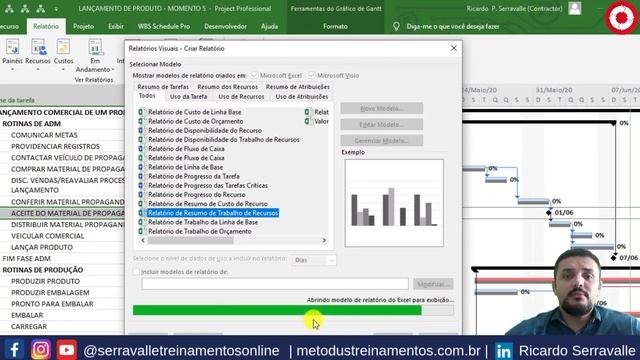Switch to Resumo dos Recursos tab
This screenshot has width=640, height=360.
(227, 87)
